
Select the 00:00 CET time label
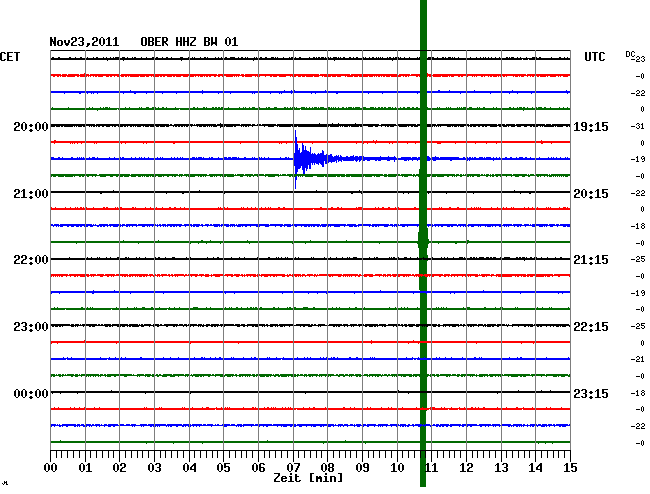tap(31, 393)
